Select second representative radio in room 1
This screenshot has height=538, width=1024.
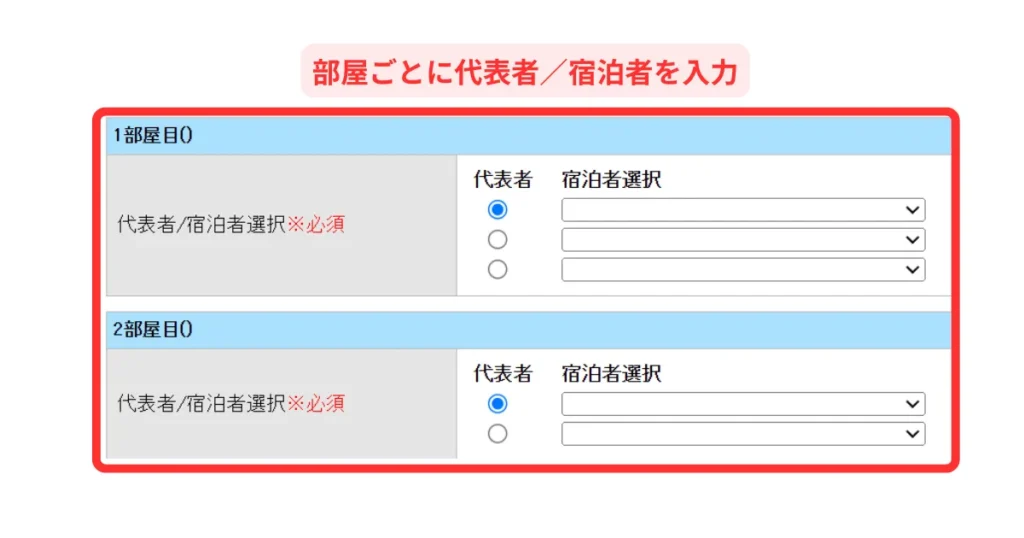click(x=497, y=240)
